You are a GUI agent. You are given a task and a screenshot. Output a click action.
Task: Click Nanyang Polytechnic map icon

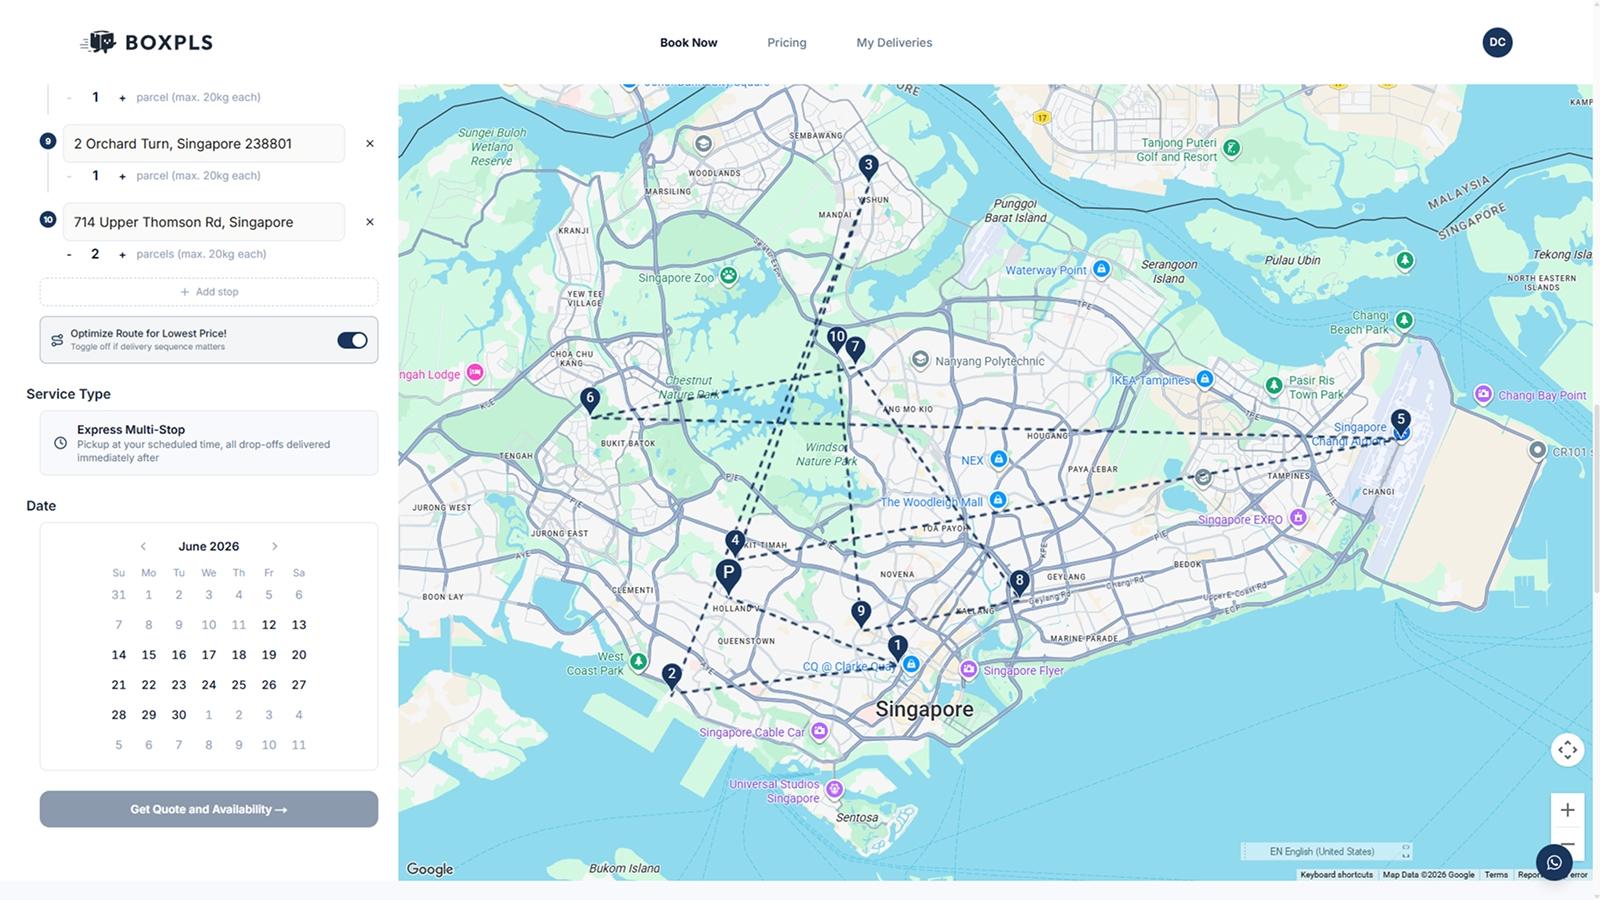(920, 360)
